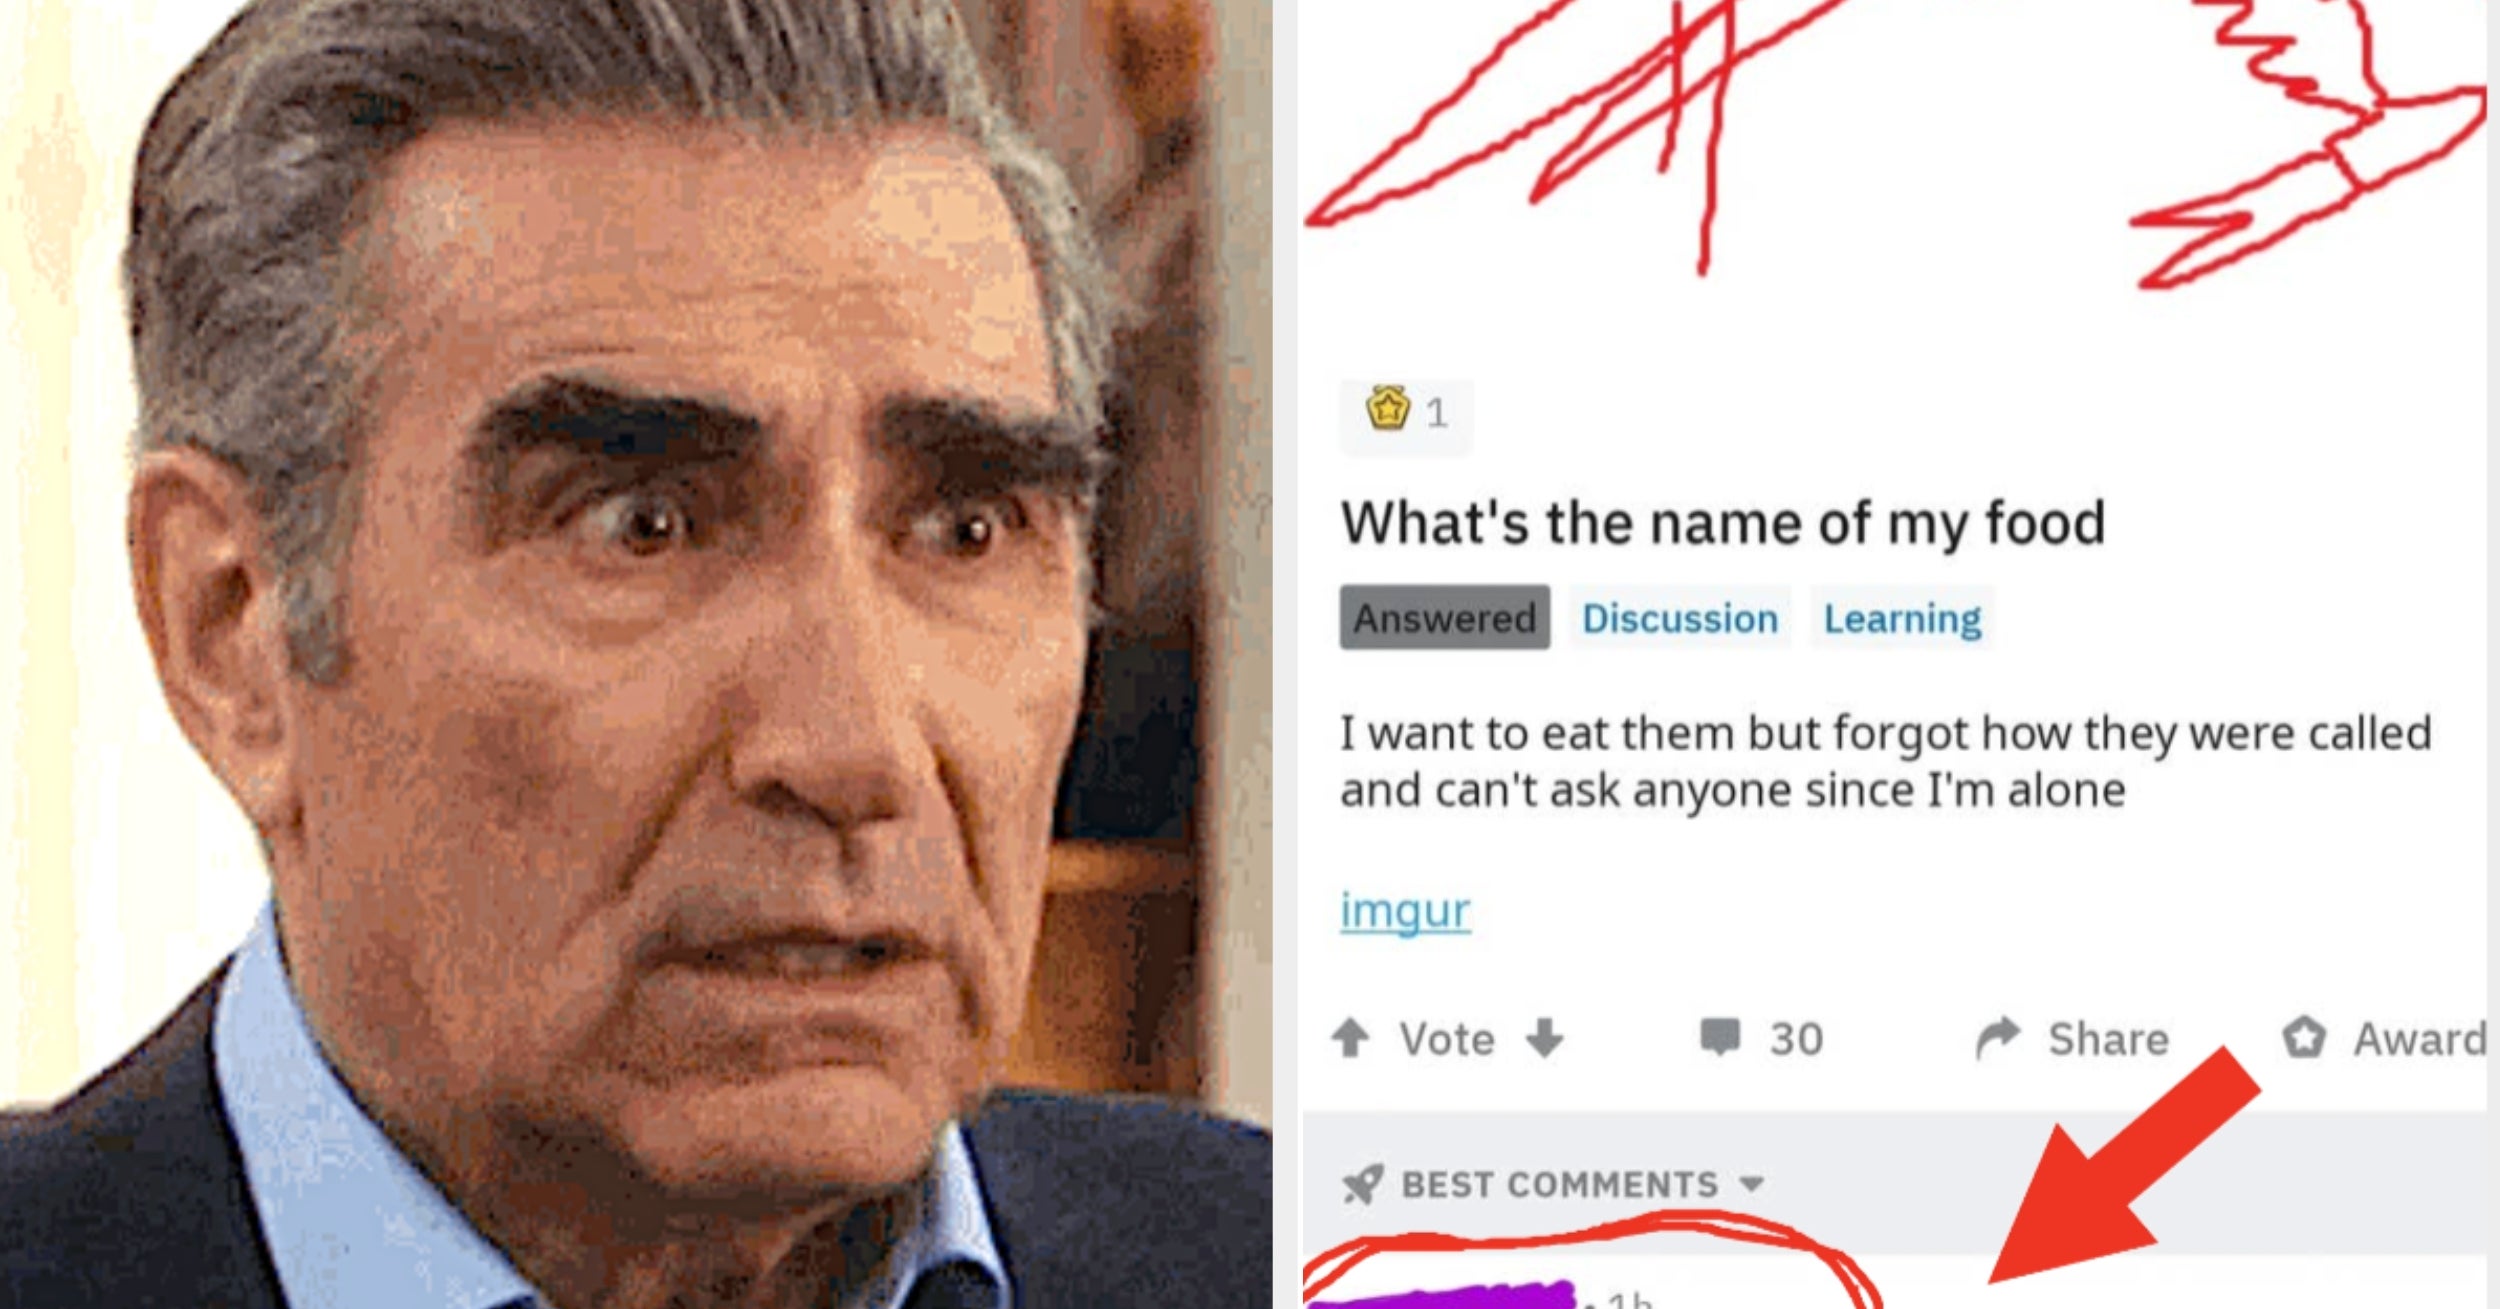Click the upvote arrow icon
The height and width of the screenshot is (1309, 2500).
(x=1351, y=1038)
